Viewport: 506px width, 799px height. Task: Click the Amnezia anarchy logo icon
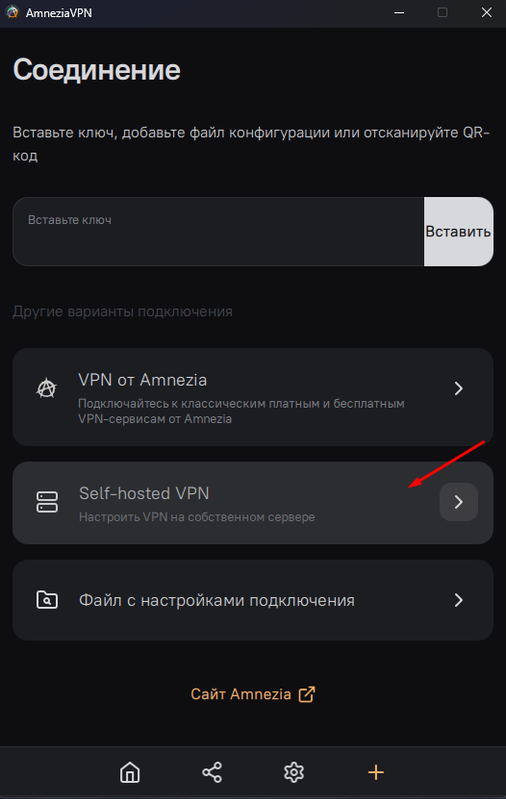click(46, 389)
